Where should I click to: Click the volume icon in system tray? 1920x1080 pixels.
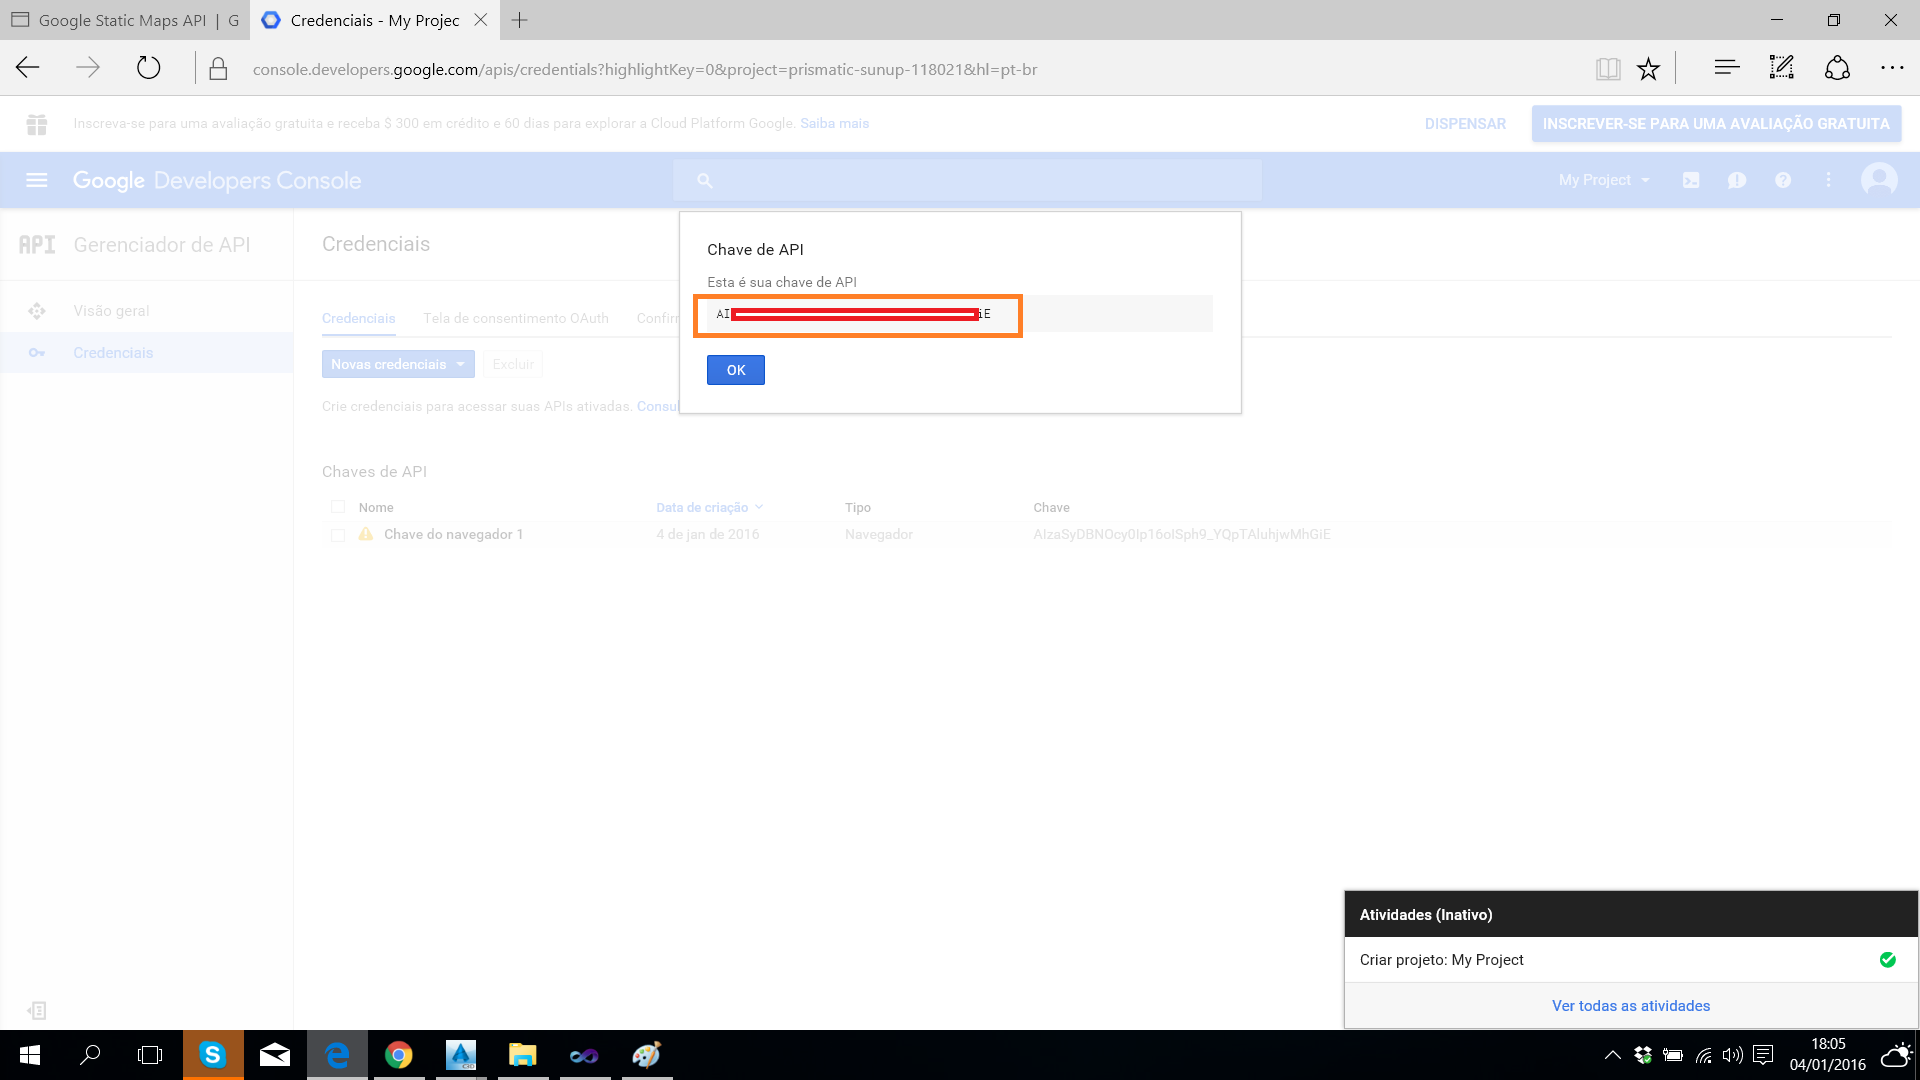coord(1733,1055)
